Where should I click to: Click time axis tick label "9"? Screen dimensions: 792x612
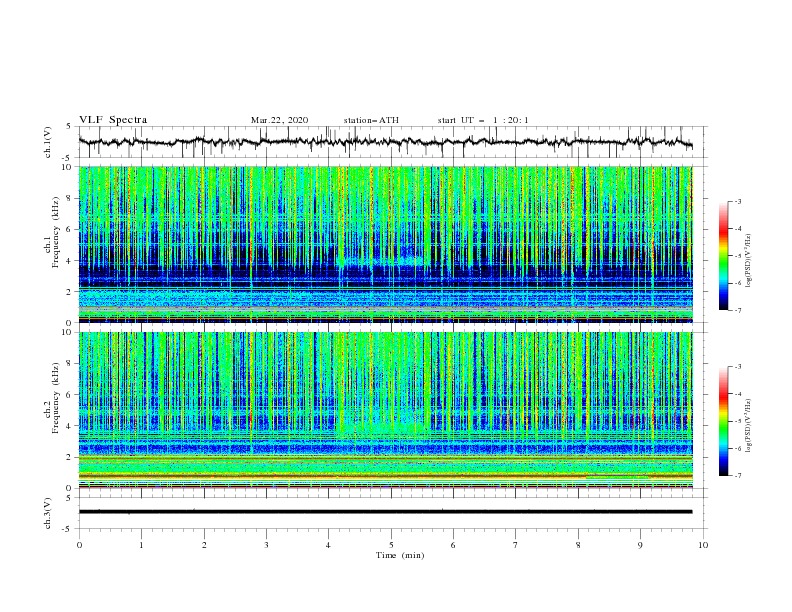(640, 545)
